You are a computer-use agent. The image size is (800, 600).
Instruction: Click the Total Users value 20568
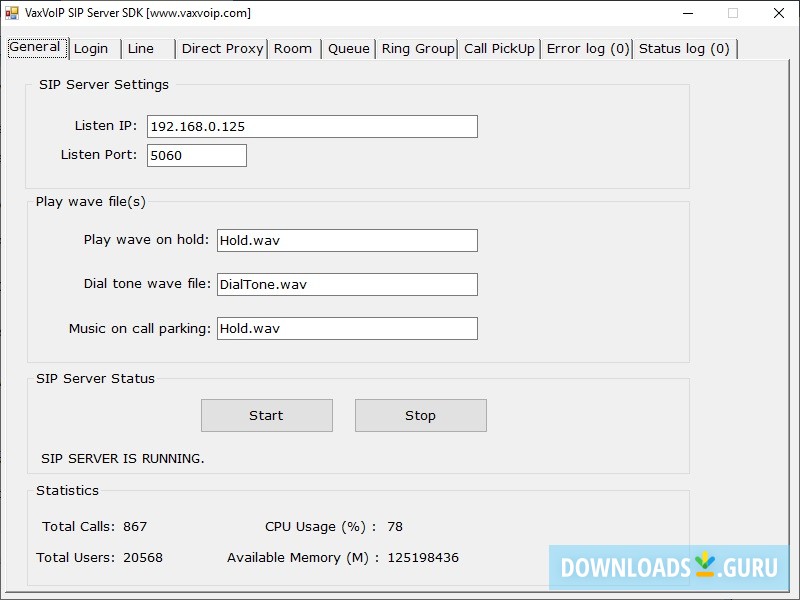point(143,558)
